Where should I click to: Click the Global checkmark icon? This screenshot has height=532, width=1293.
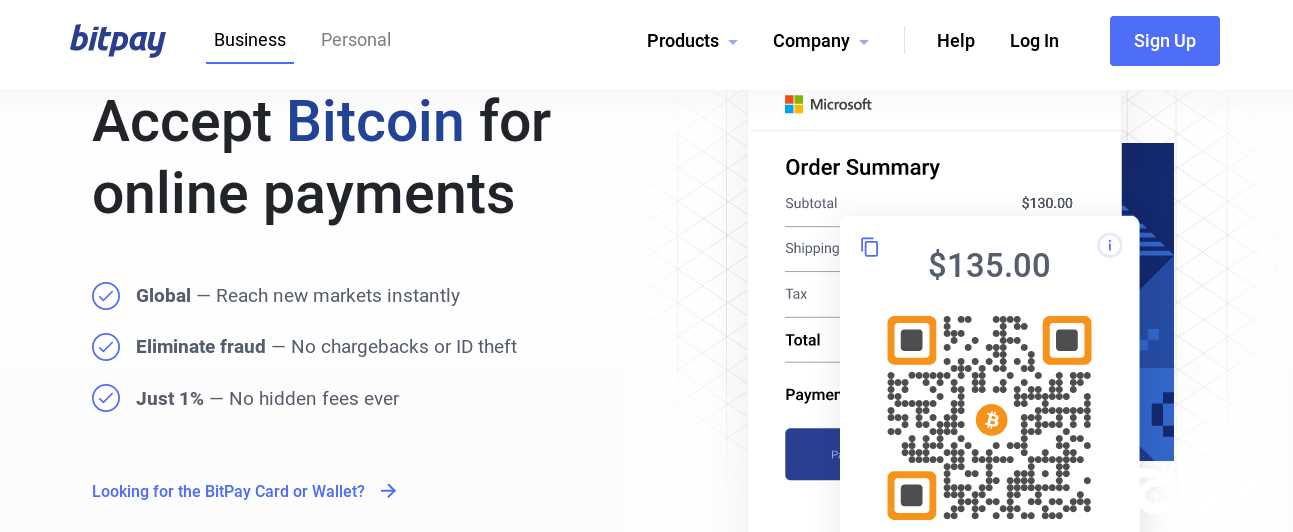tap(106, 296)
